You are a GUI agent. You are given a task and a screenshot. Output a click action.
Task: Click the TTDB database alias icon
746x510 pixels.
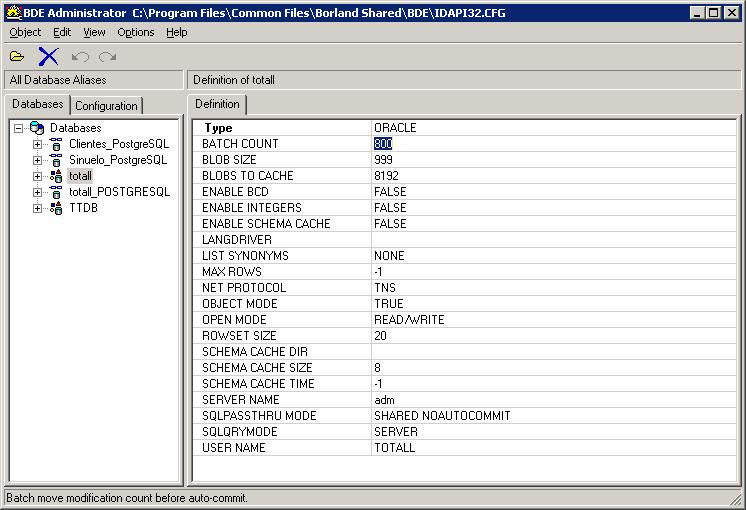click(x=56, y=208)
